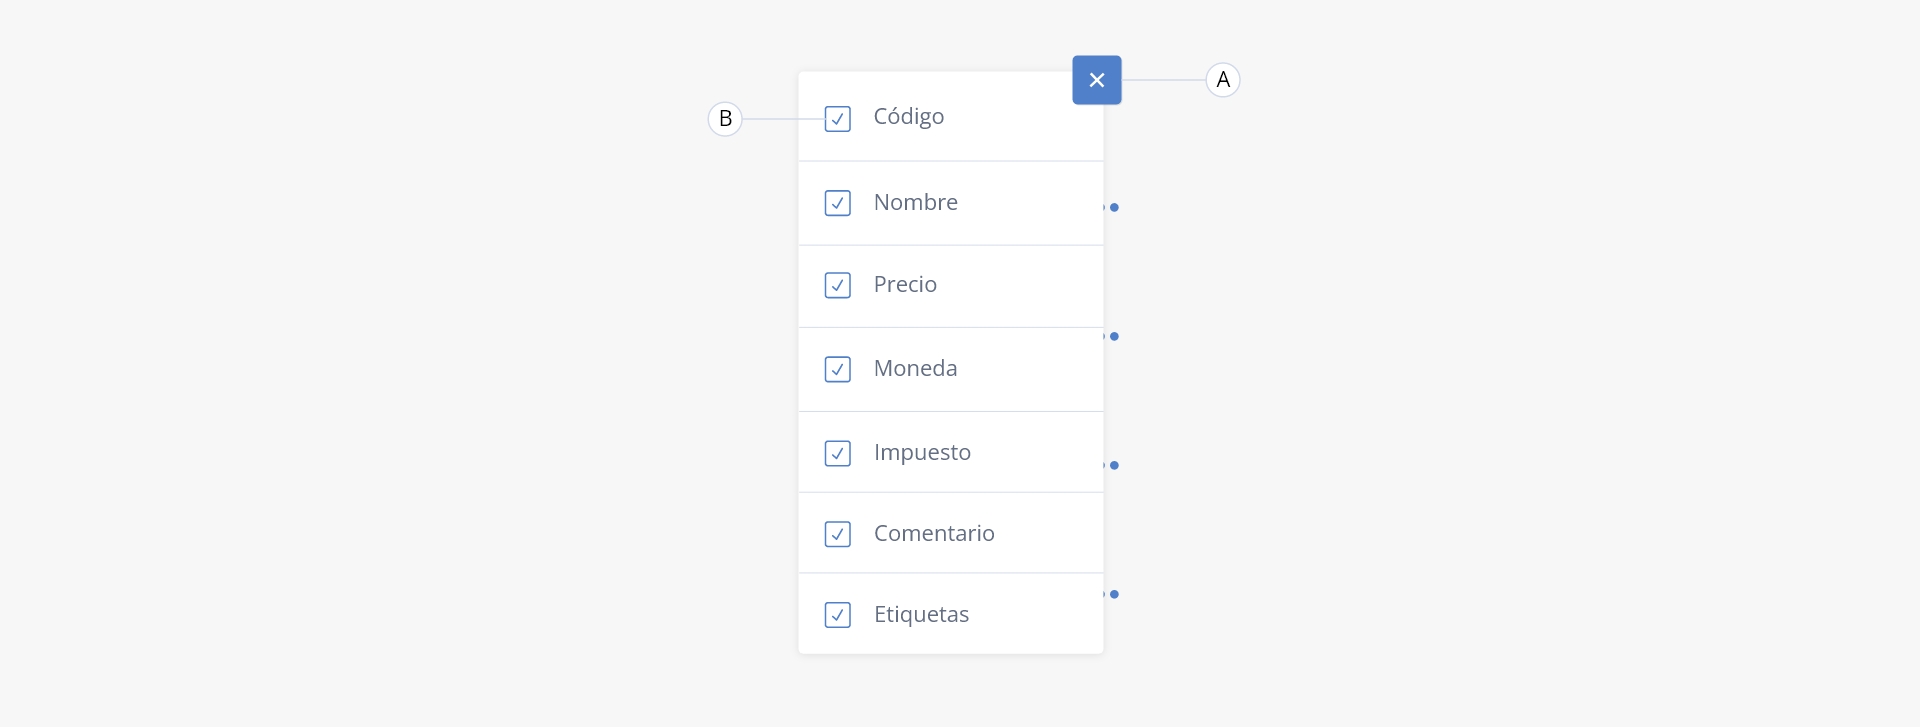Click the annotation marker A
1920x727 pixels.
point(1223,80)
